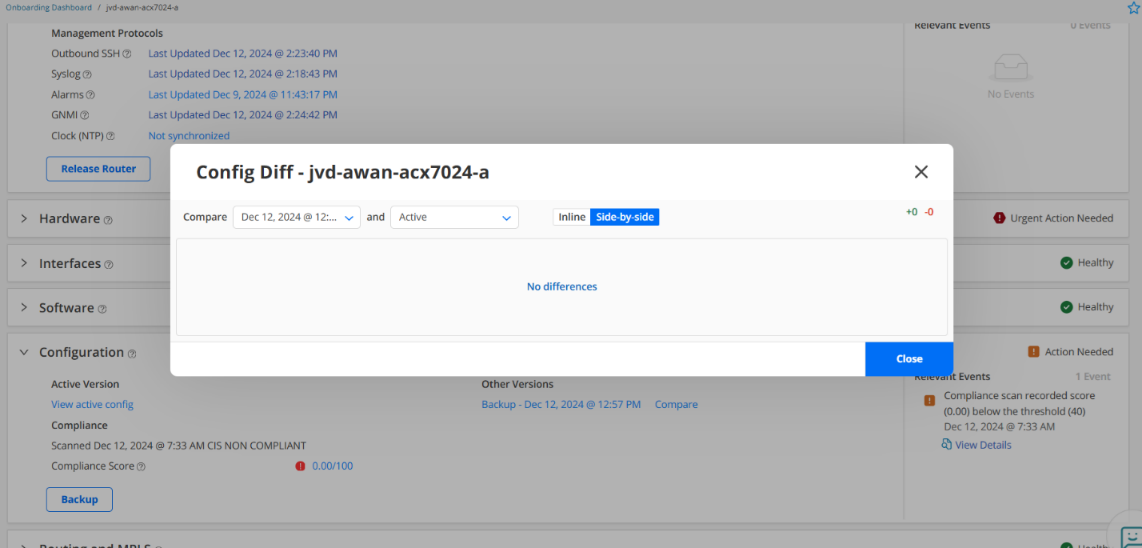Screen dimensions: 1142x548
Task: Switch diff view to Inline
Action: pyautogui.click(x=572, y=217)
